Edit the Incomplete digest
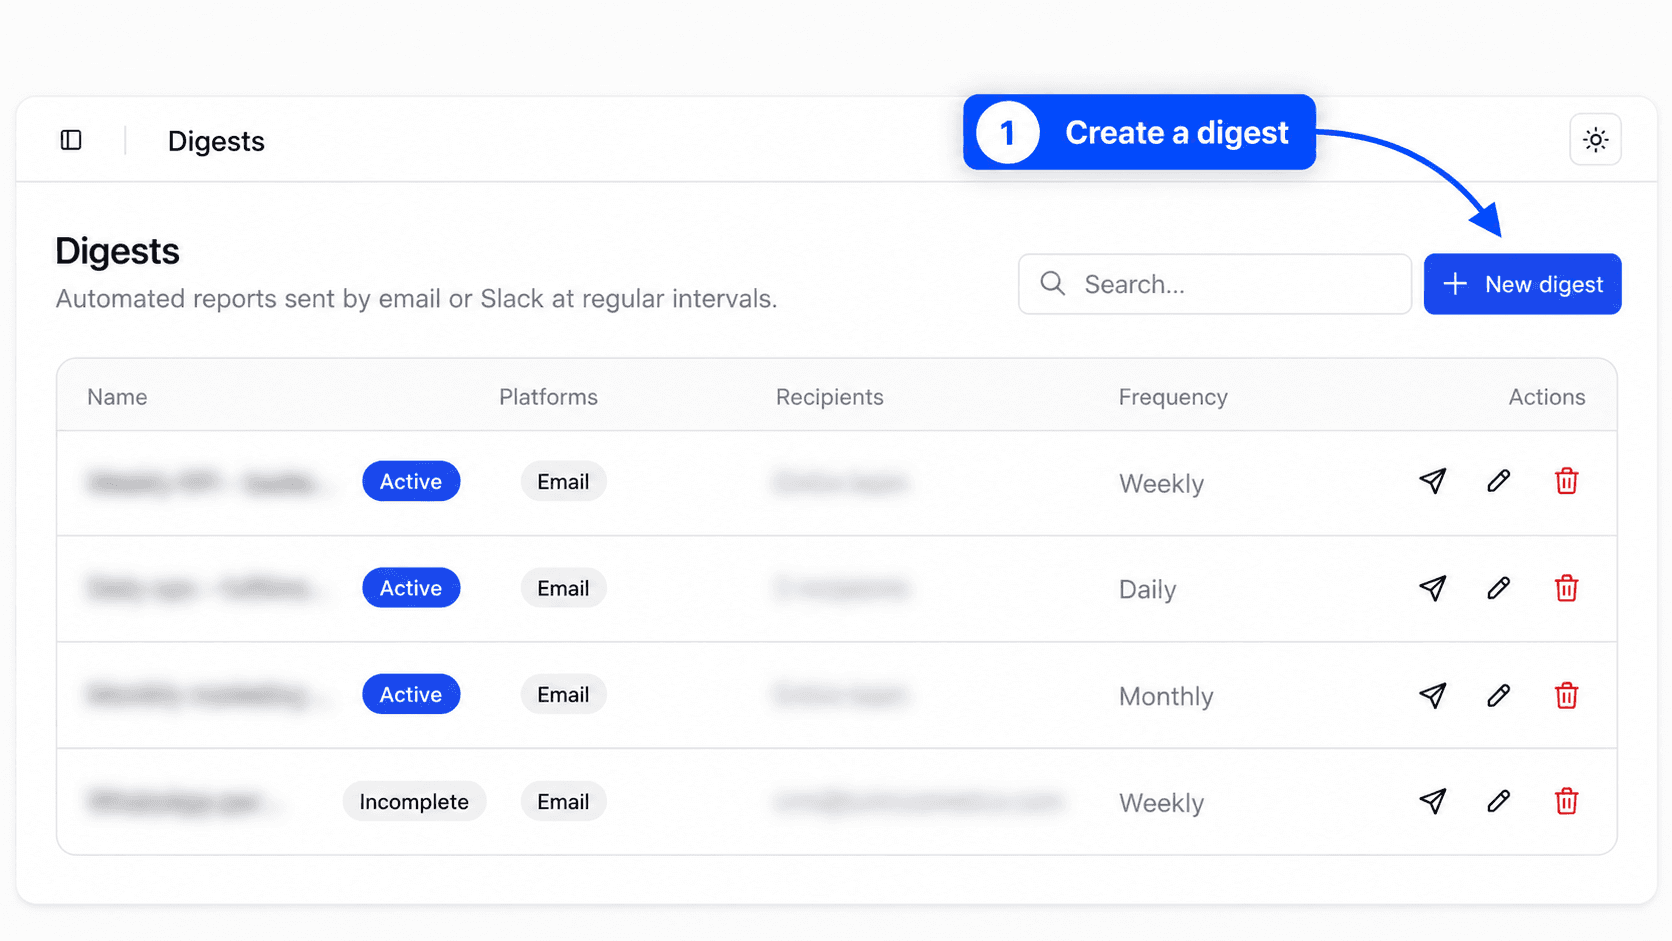 point(1498,801)
